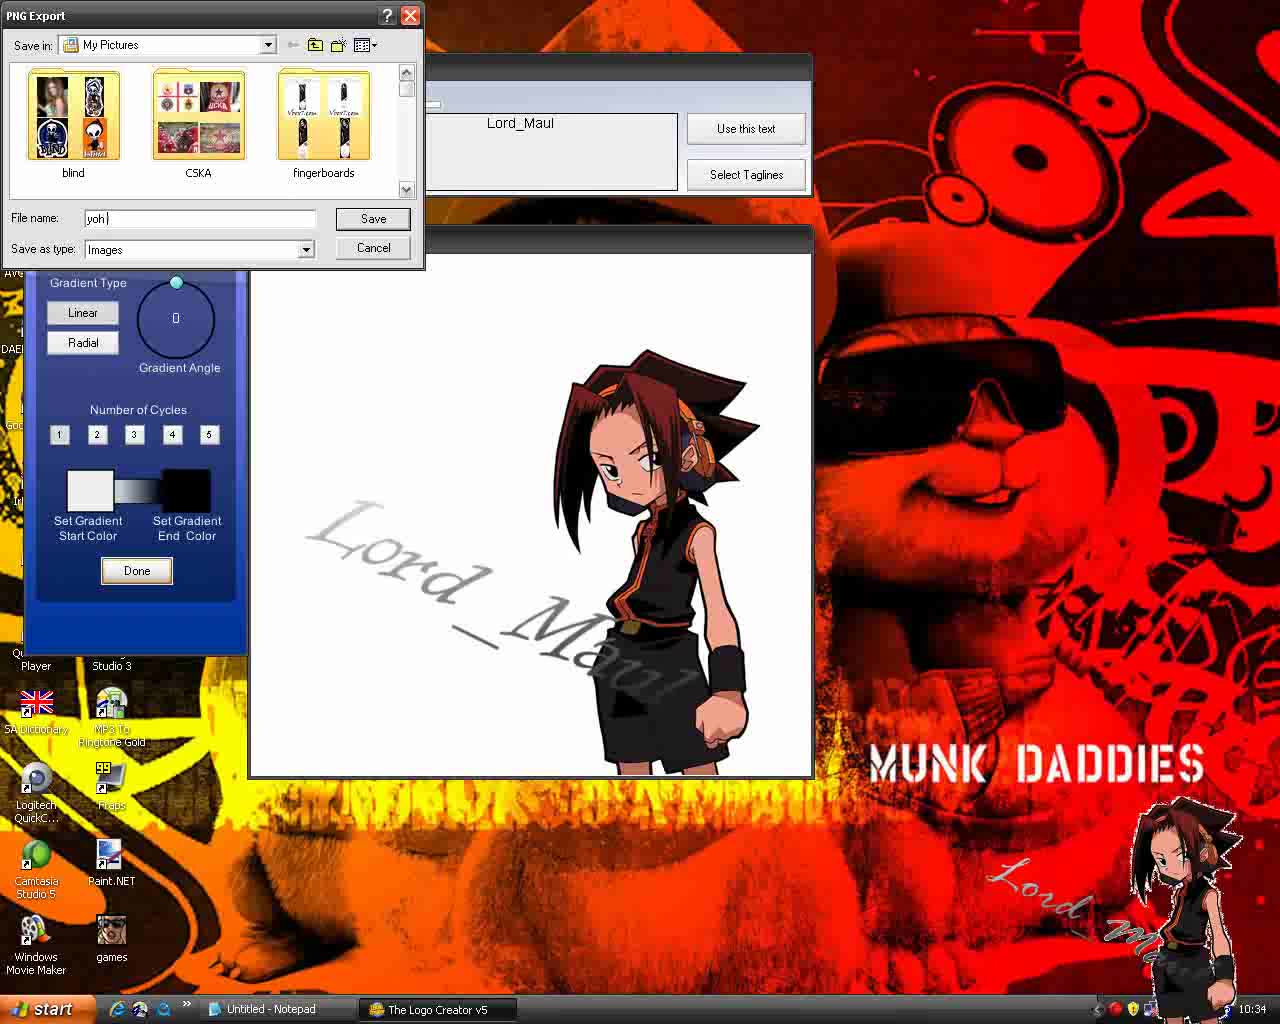Set number of cycles to 5

[x=209, y=435]
